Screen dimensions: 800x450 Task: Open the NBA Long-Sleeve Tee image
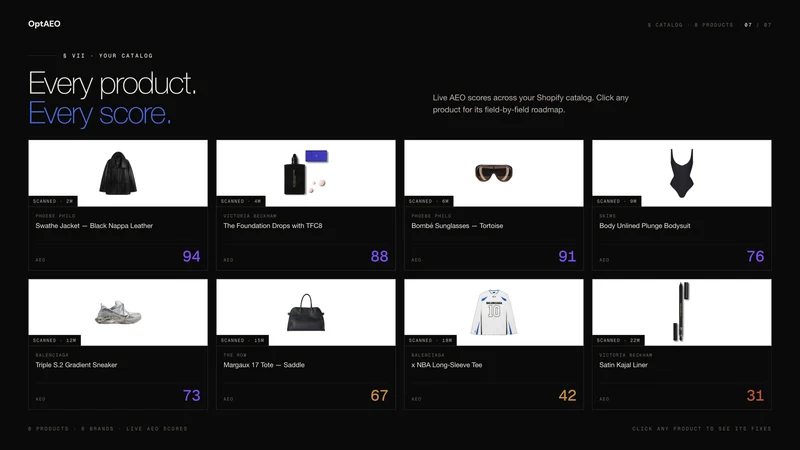click(494, 312)
